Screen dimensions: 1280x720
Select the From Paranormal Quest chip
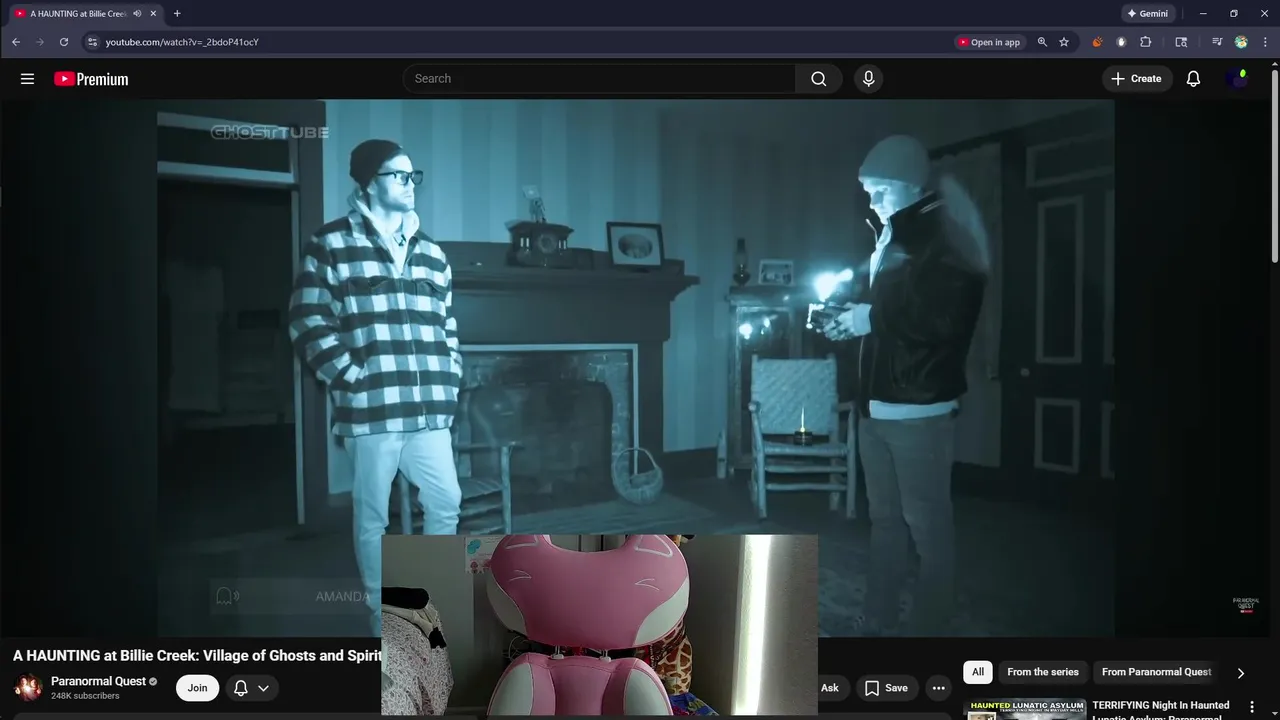(x=1157, y=672)
